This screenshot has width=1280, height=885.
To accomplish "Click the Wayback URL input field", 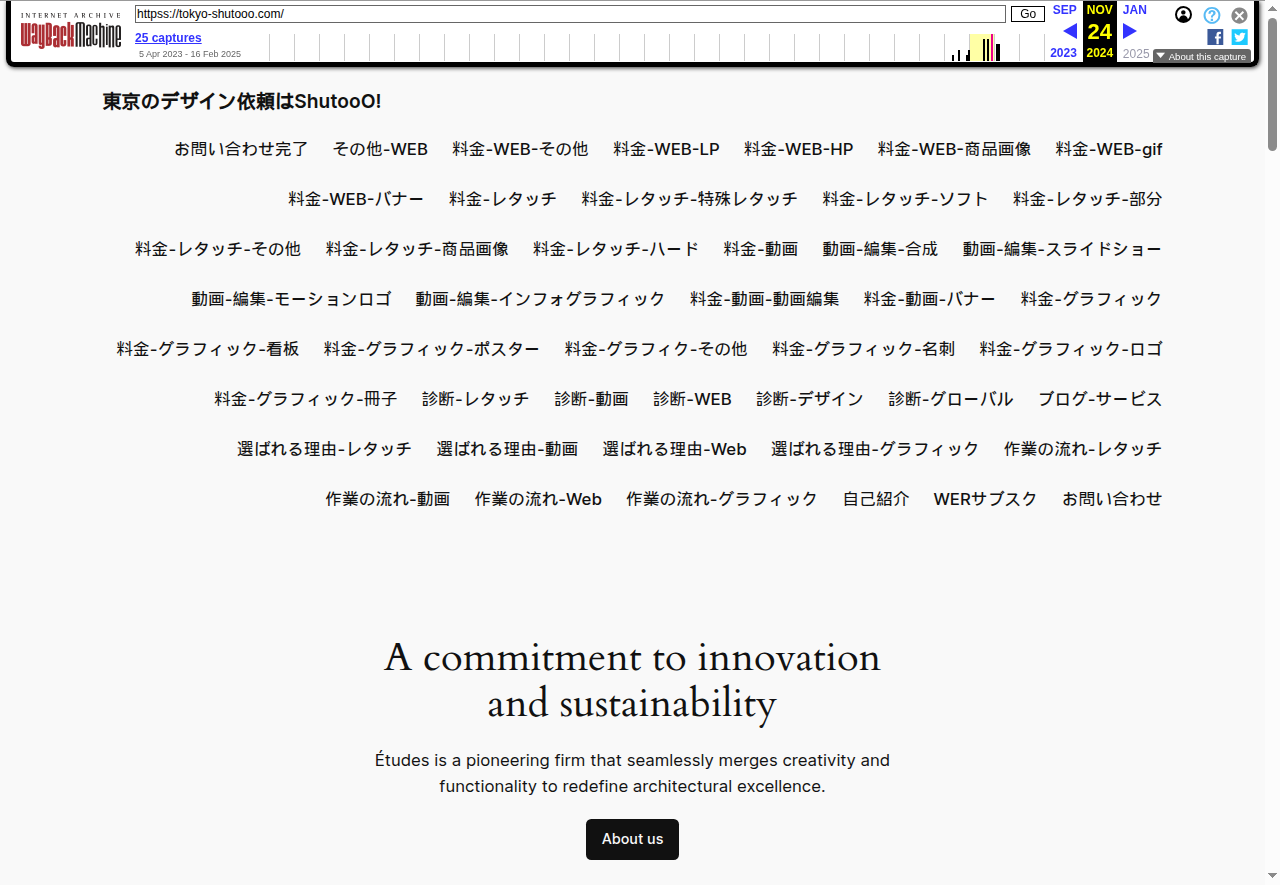I will [570, 14].
